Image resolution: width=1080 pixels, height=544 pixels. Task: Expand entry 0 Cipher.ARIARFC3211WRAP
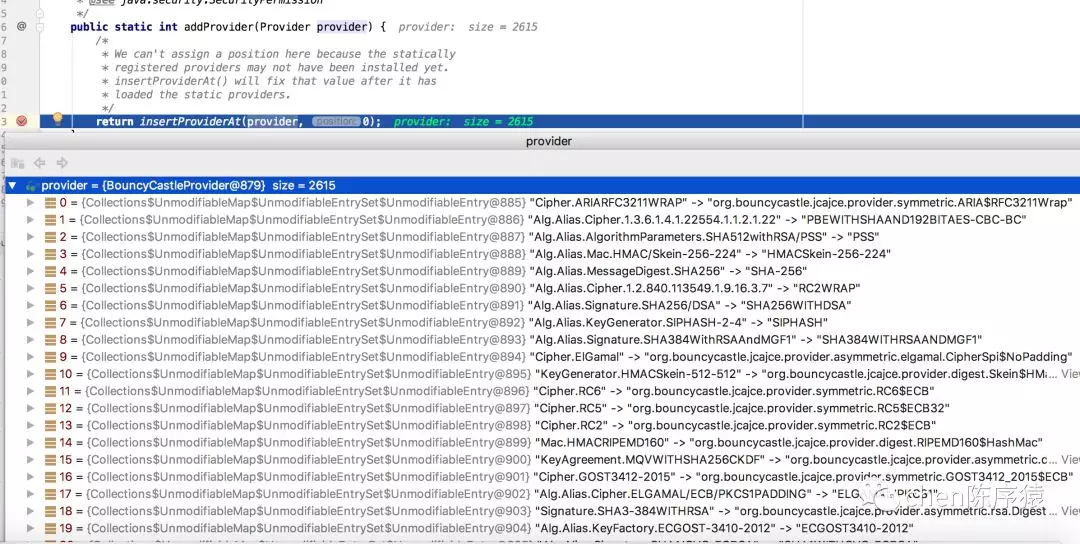coord(30,202)
